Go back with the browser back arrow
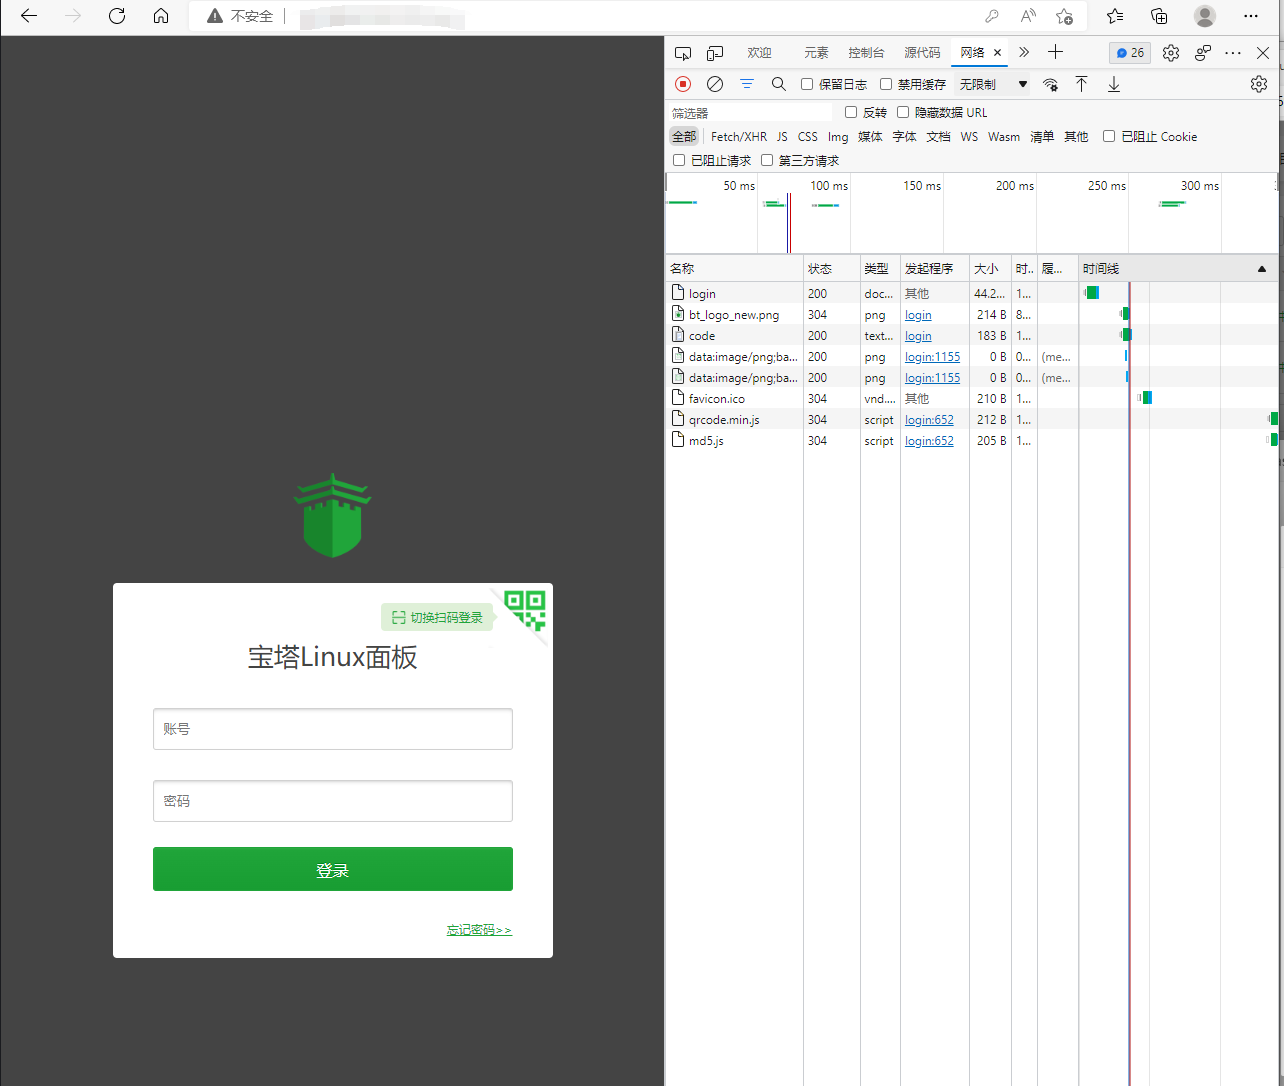This screenshot has height=1086, width=1284. pos(29,16)
